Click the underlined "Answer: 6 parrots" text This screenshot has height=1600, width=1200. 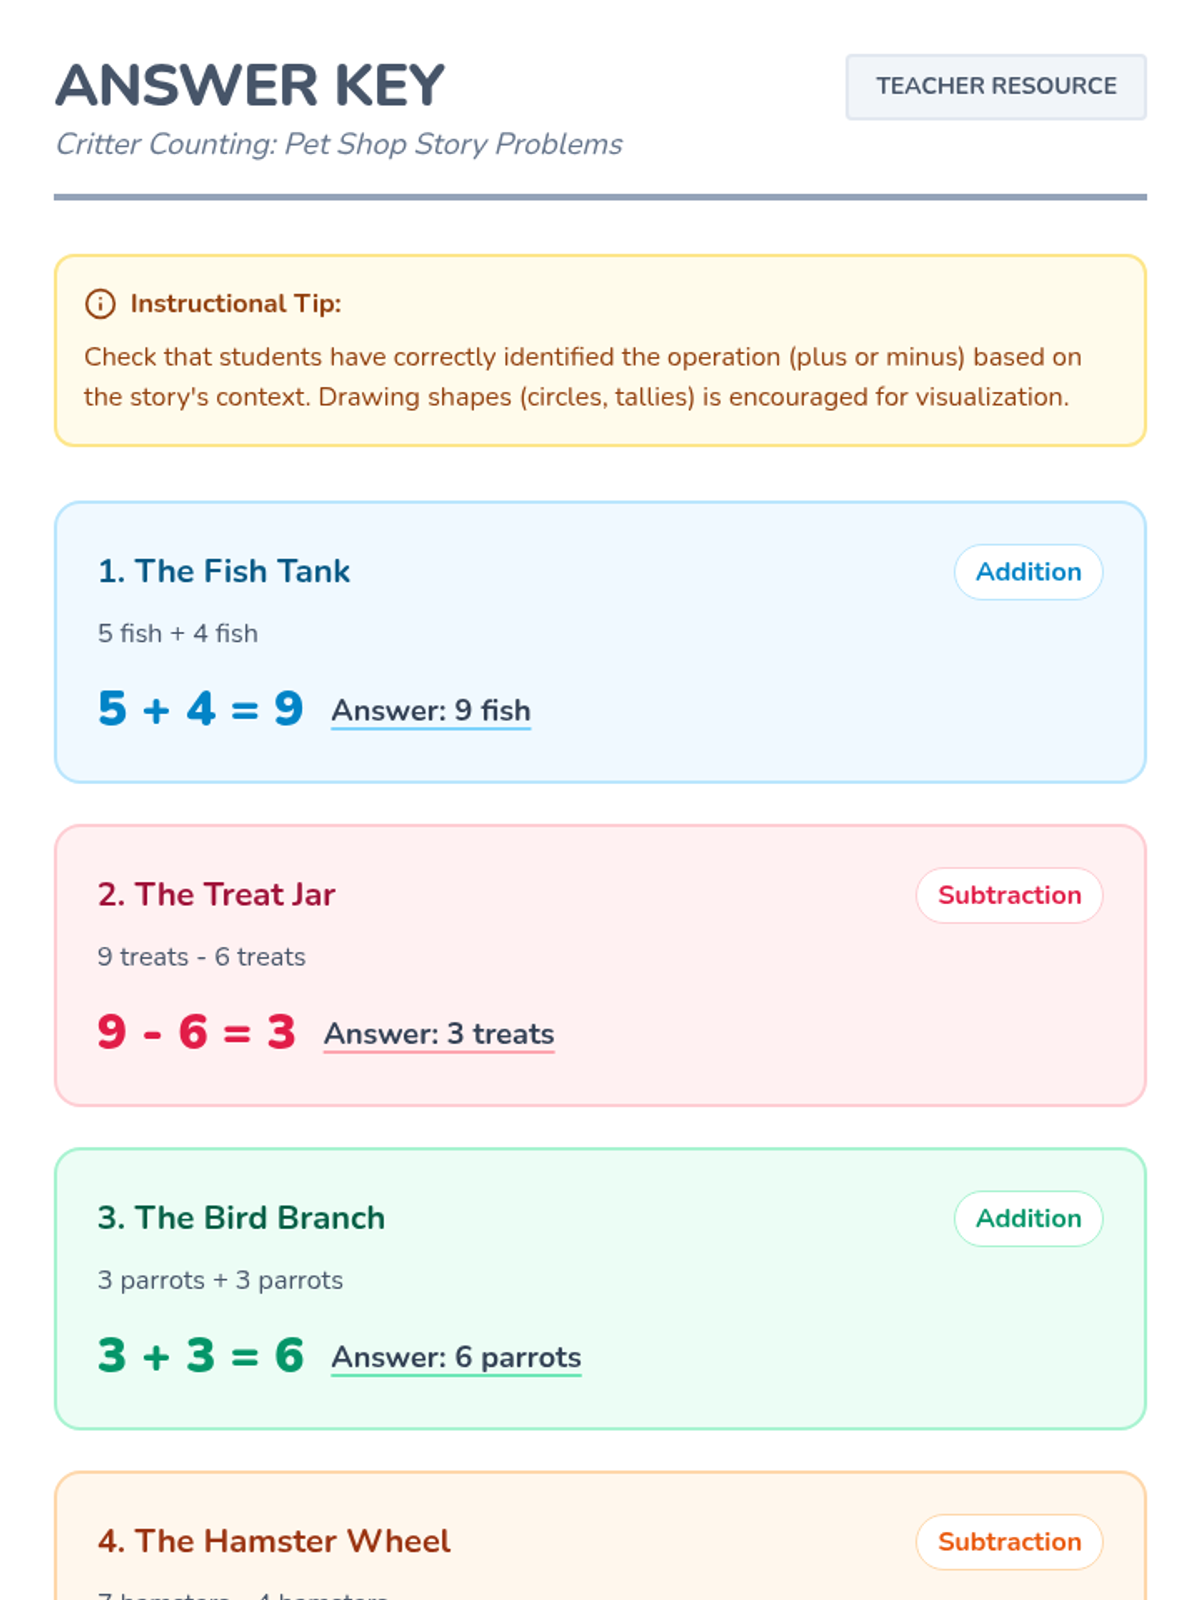456,1357
